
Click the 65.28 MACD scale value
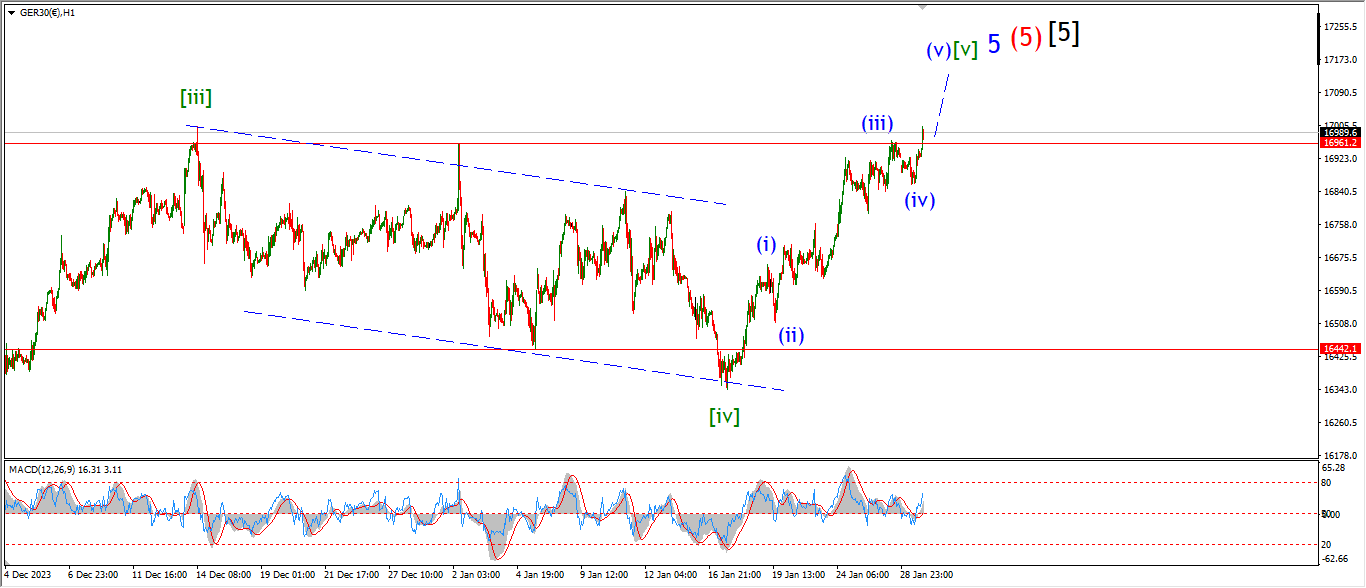[x=1334, y=467]
